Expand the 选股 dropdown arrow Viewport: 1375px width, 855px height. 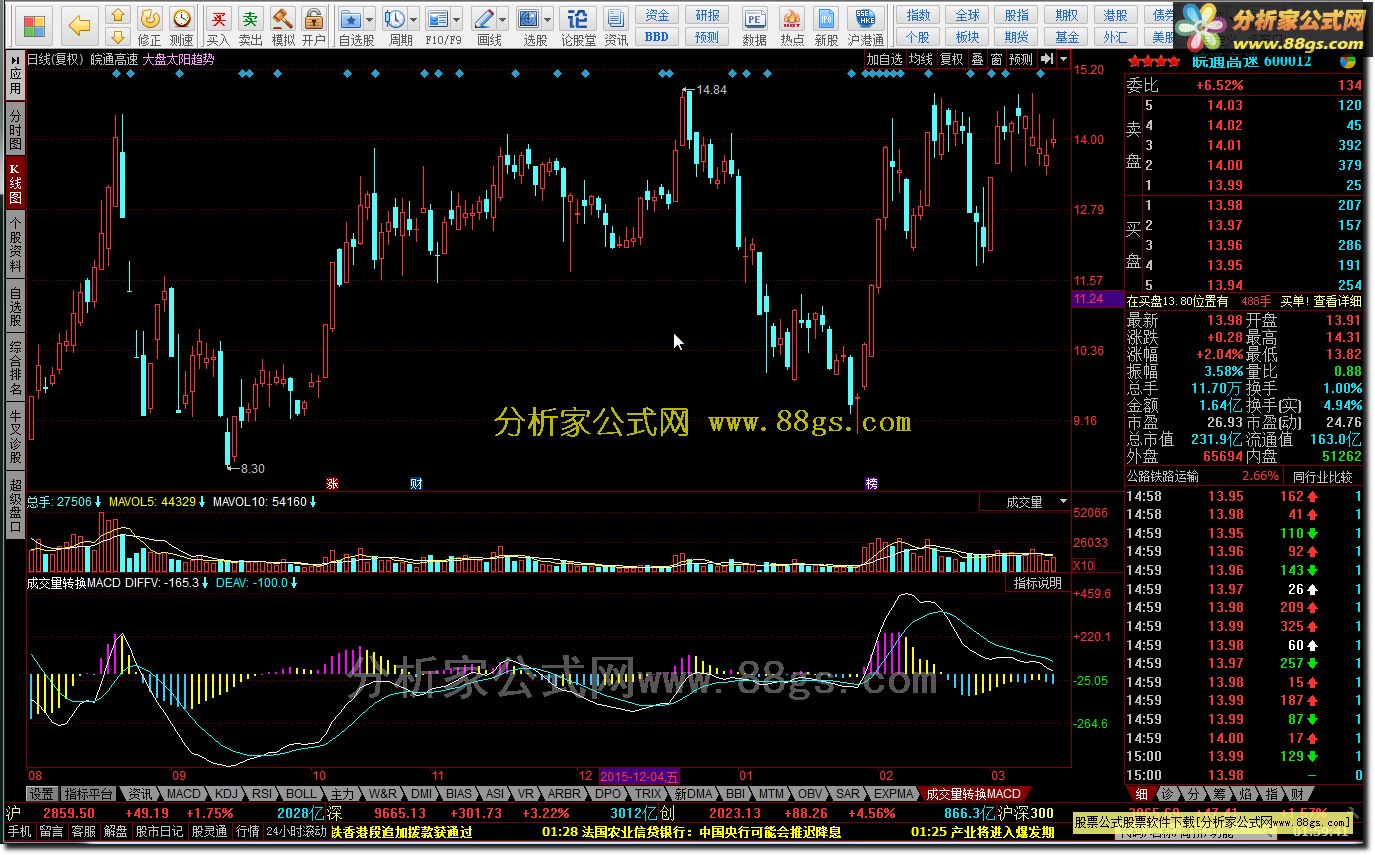click(548, 19)
